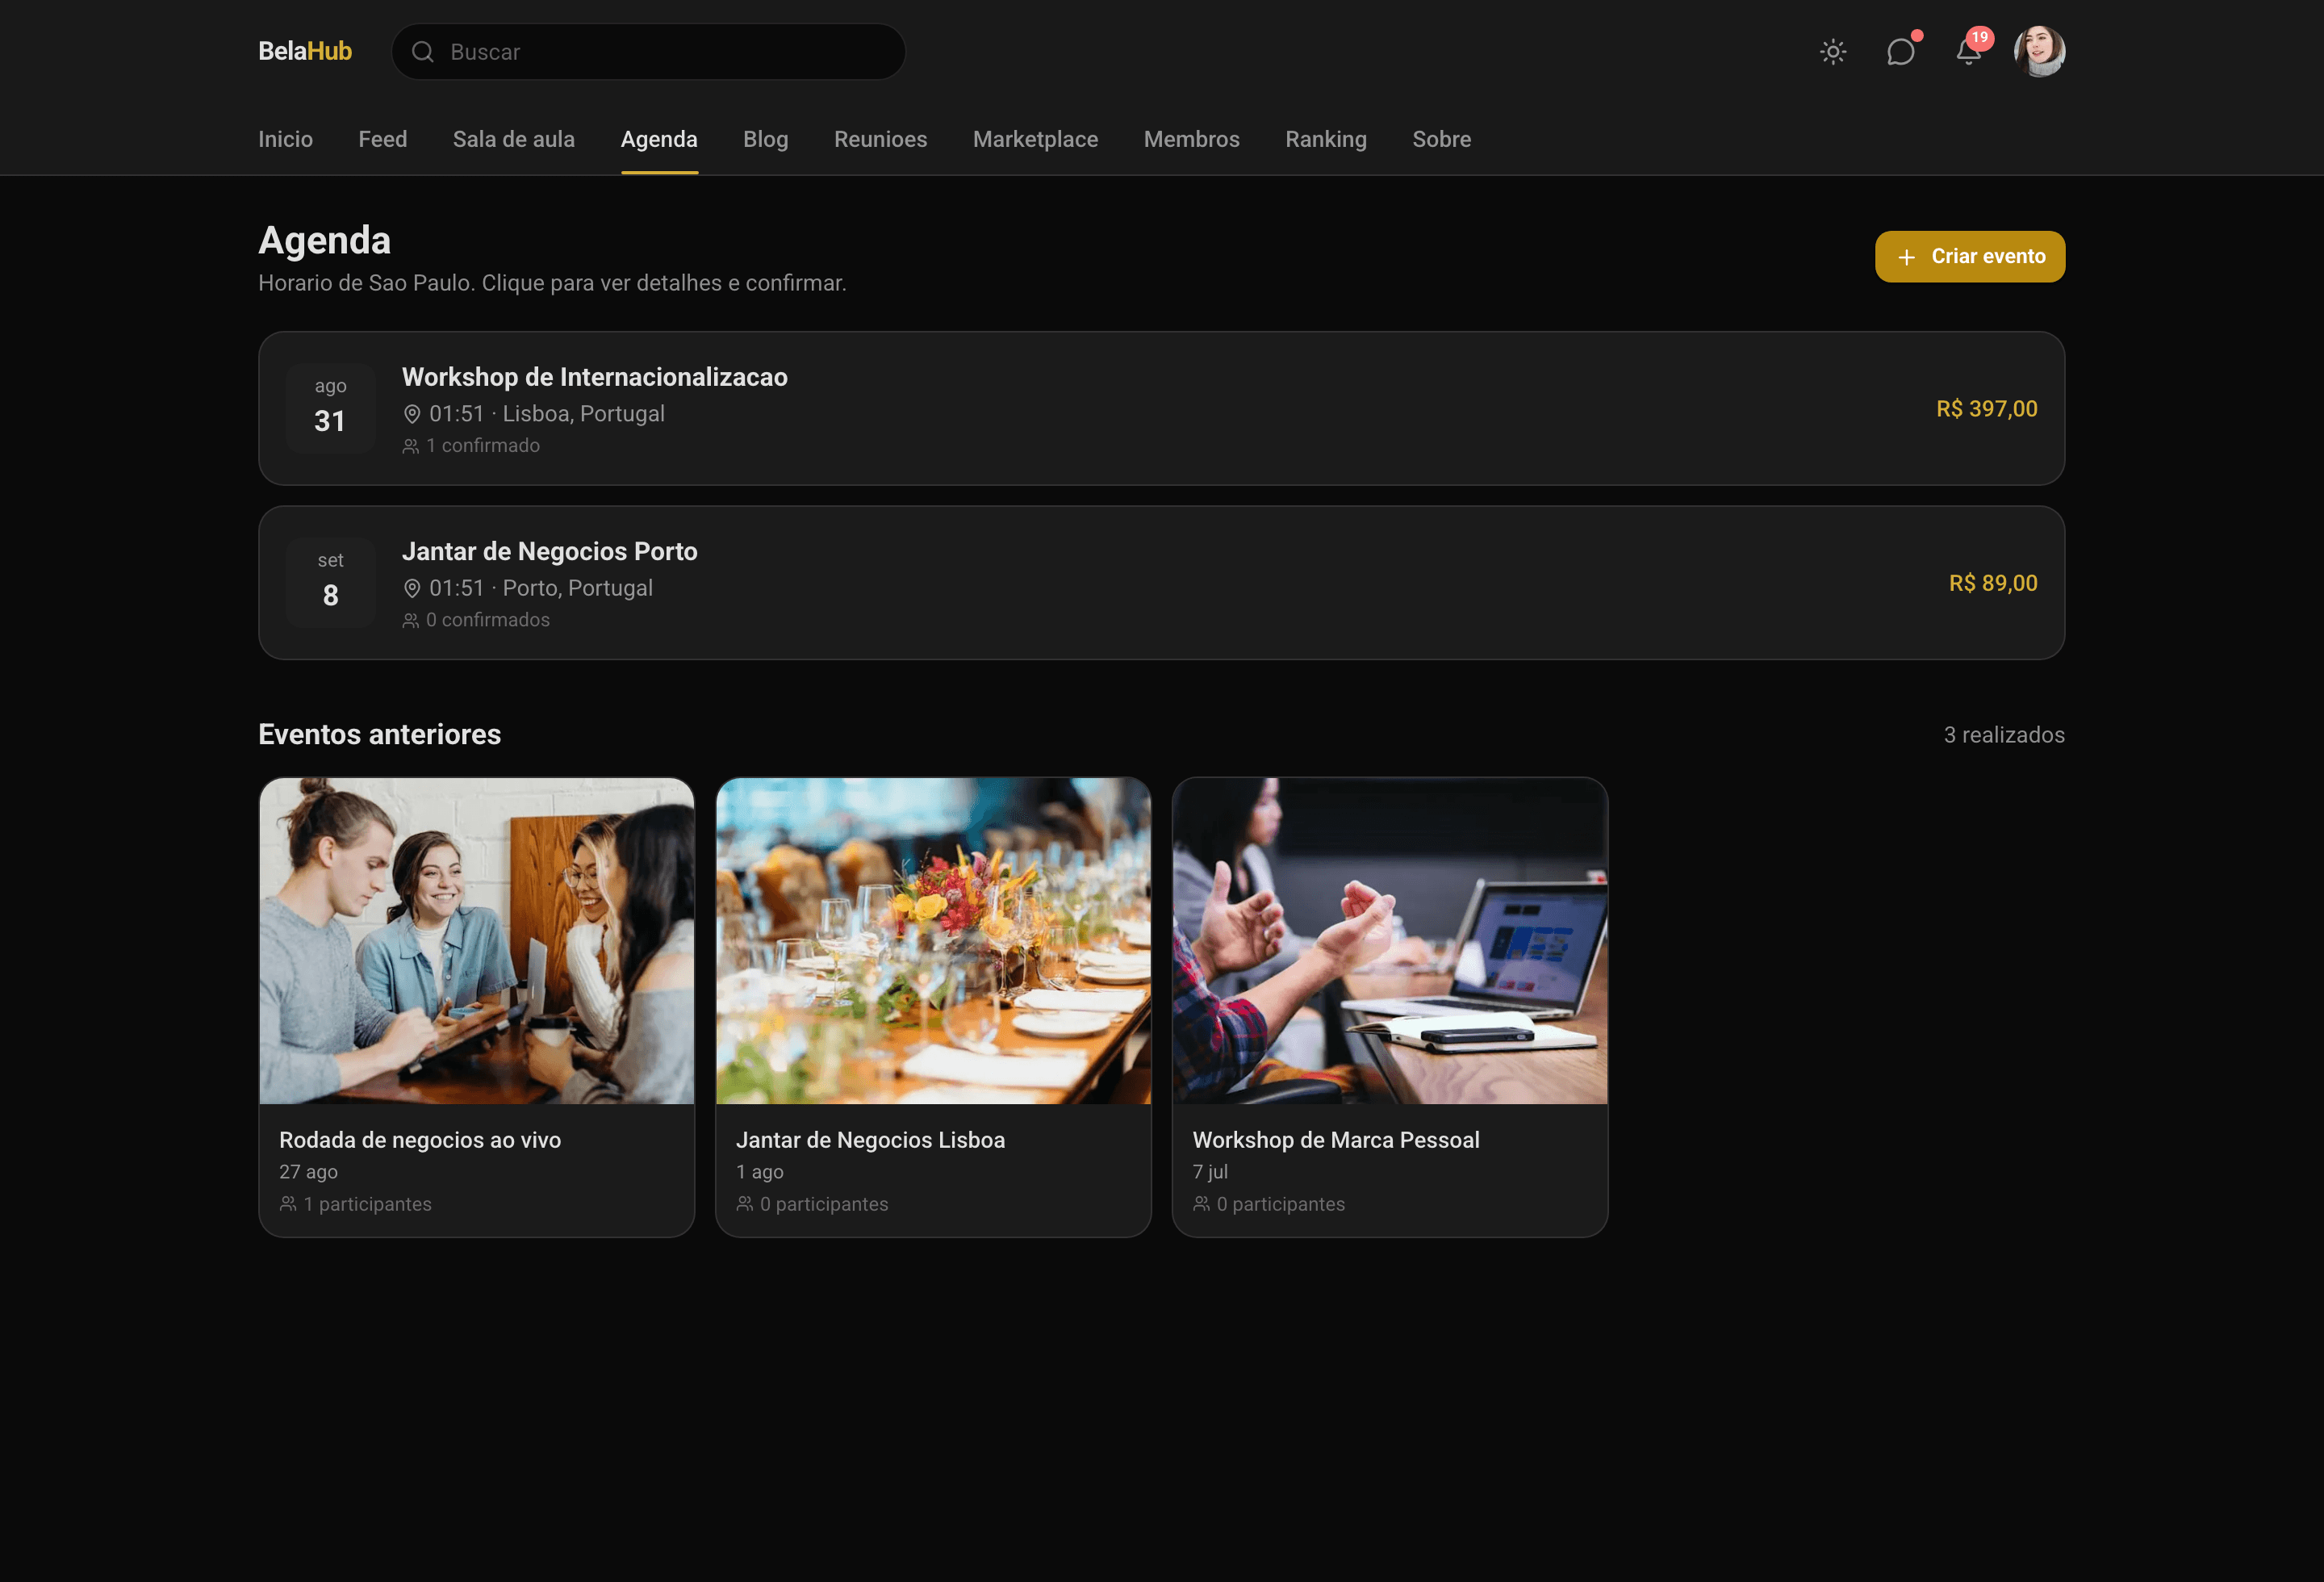Switch to the Feed tab
Image resolution: width=2324 pixels, height=1582 pixels.
point(383,139)
